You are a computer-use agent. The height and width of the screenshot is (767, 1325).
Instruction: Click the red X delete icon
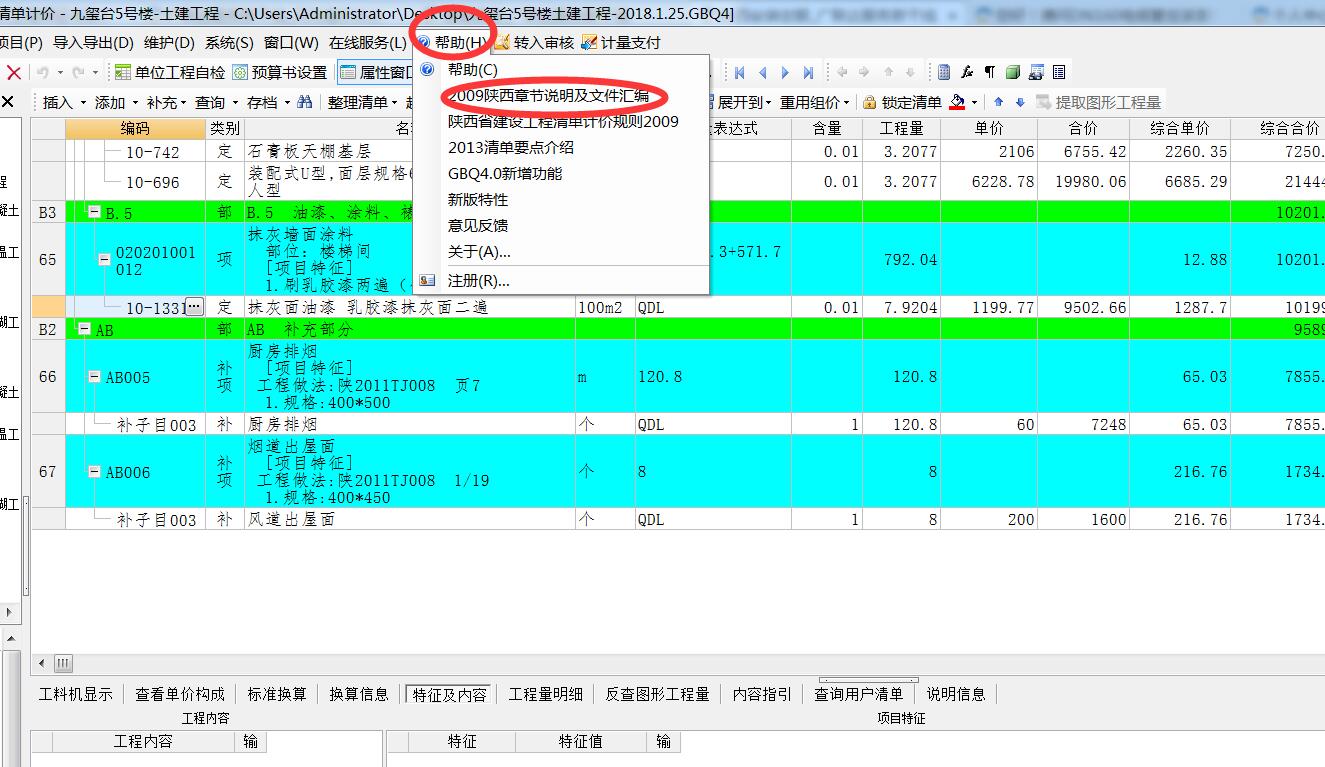13,72
